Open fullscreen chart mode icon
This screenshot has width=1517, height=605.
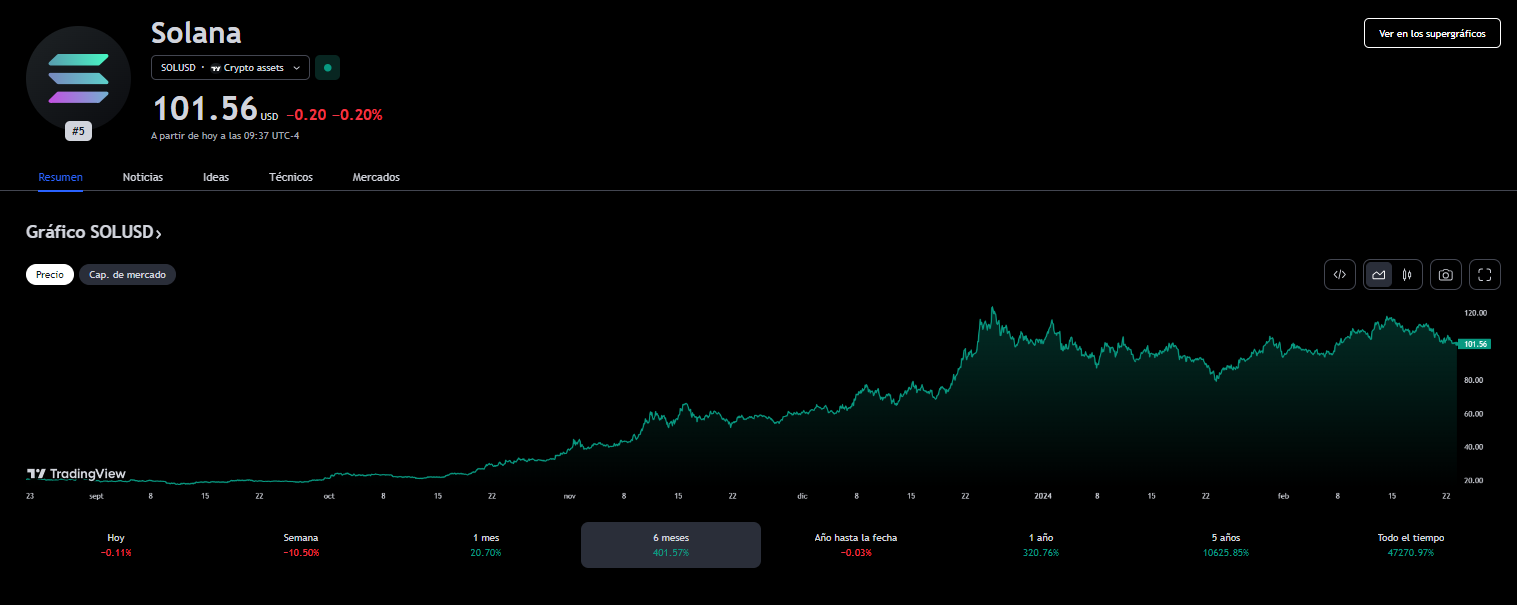pos(1484,274)
